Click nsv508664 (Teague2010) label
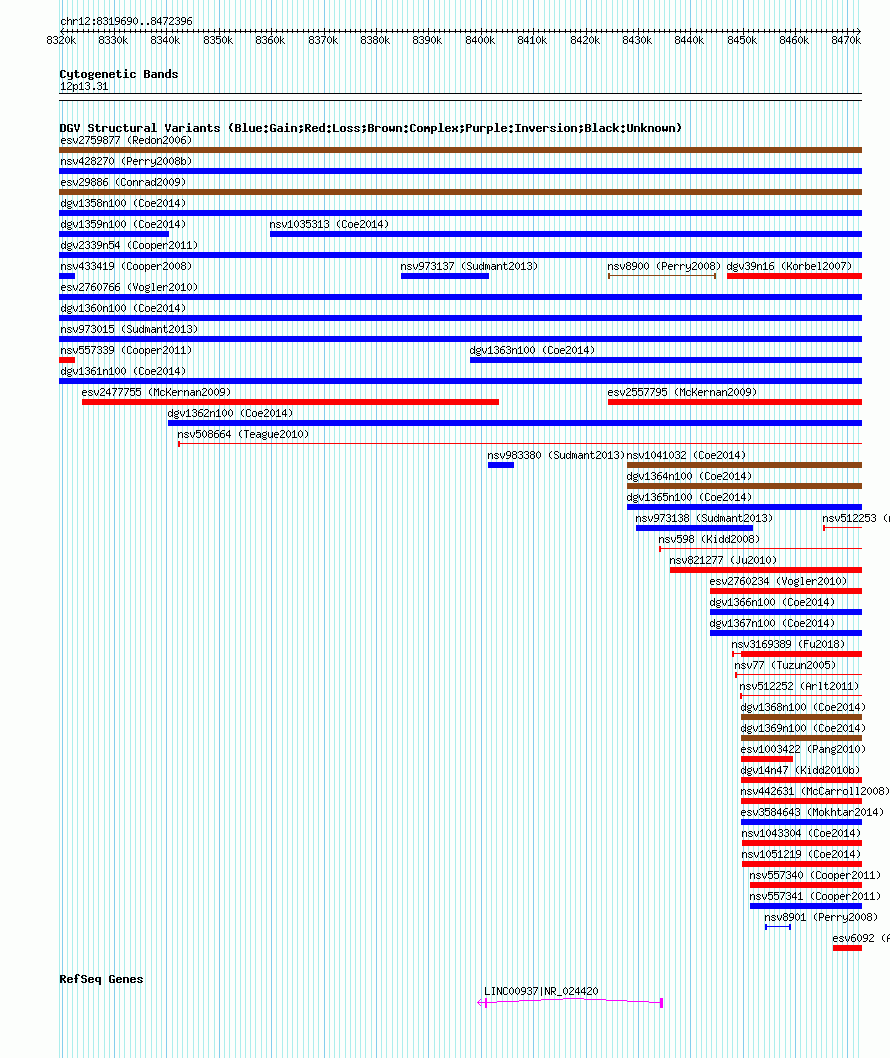The image size is (890, 1058). (243, 434)
